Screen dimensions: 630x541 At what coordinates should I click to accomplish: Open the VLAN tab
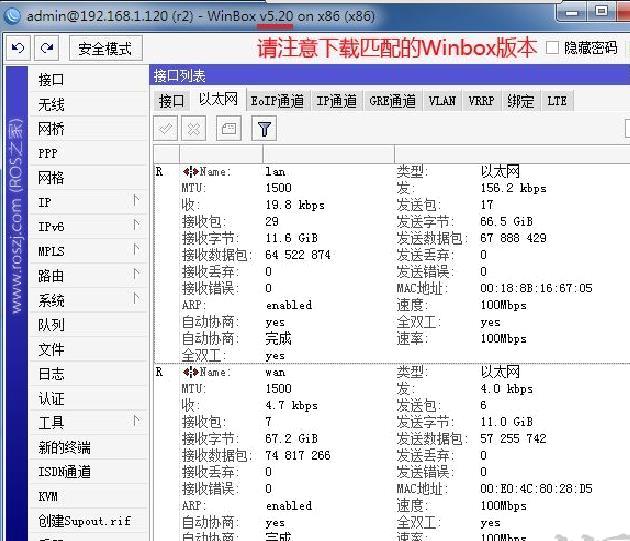[x=442, y=101]
